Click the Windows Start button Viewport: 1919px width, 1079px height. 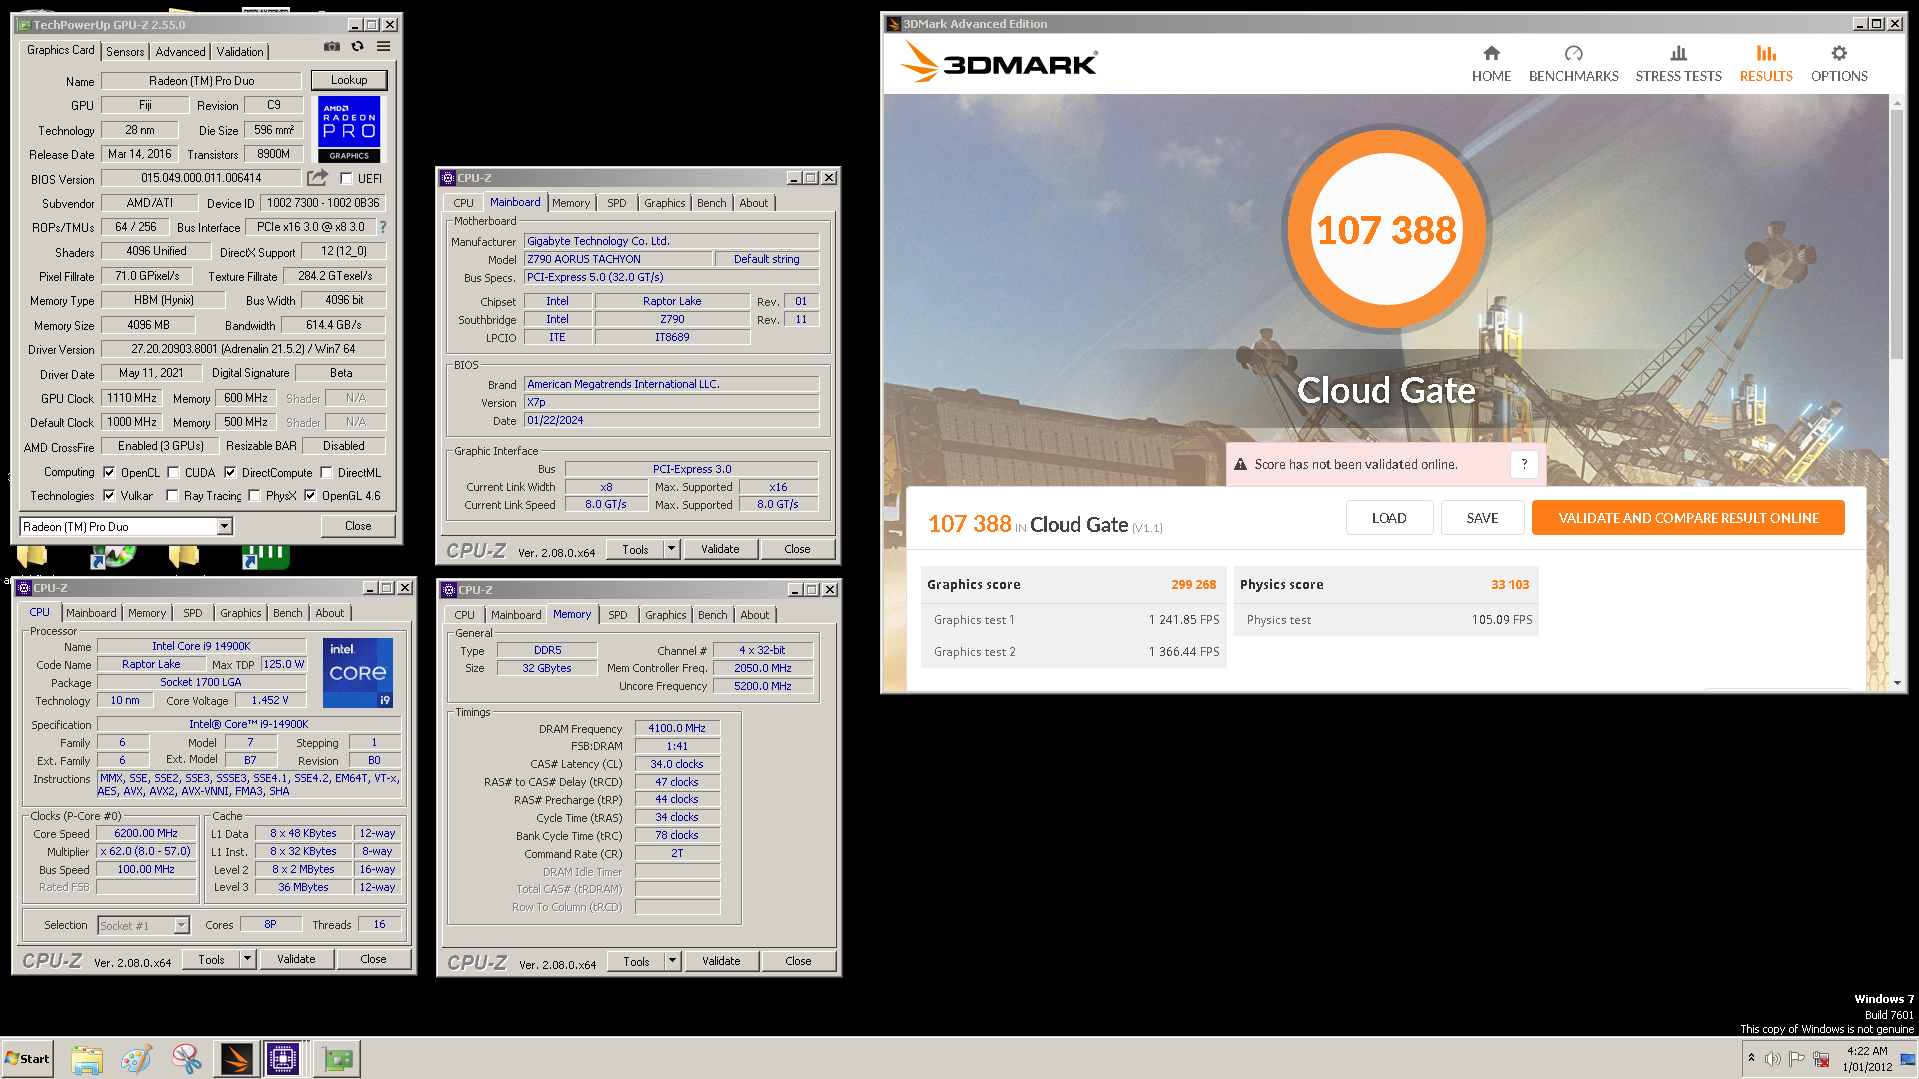(x=27, y=1058)
